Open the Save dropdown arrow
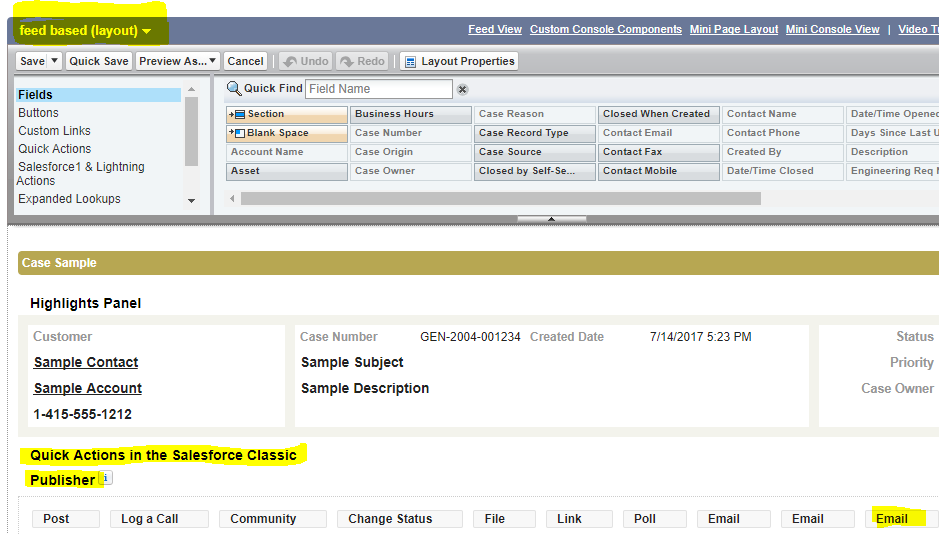Viewport: 939px width, 534px height. coord(54,61)
